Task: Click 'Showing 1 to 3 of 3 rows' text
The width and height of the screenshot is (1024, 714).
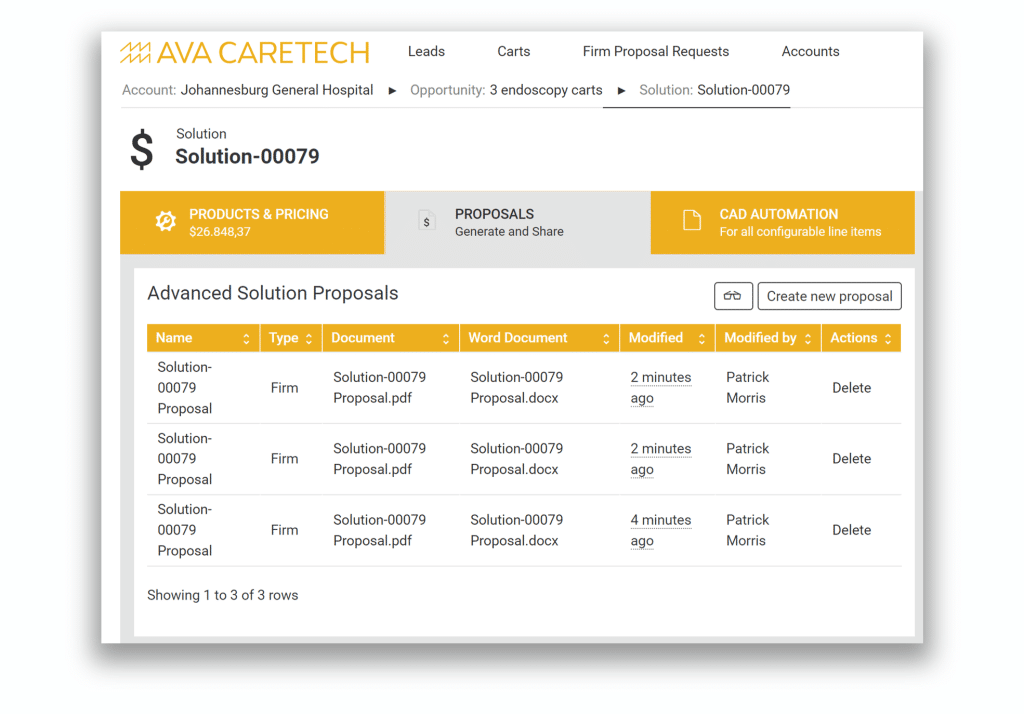Action: [x=223, y=595]
